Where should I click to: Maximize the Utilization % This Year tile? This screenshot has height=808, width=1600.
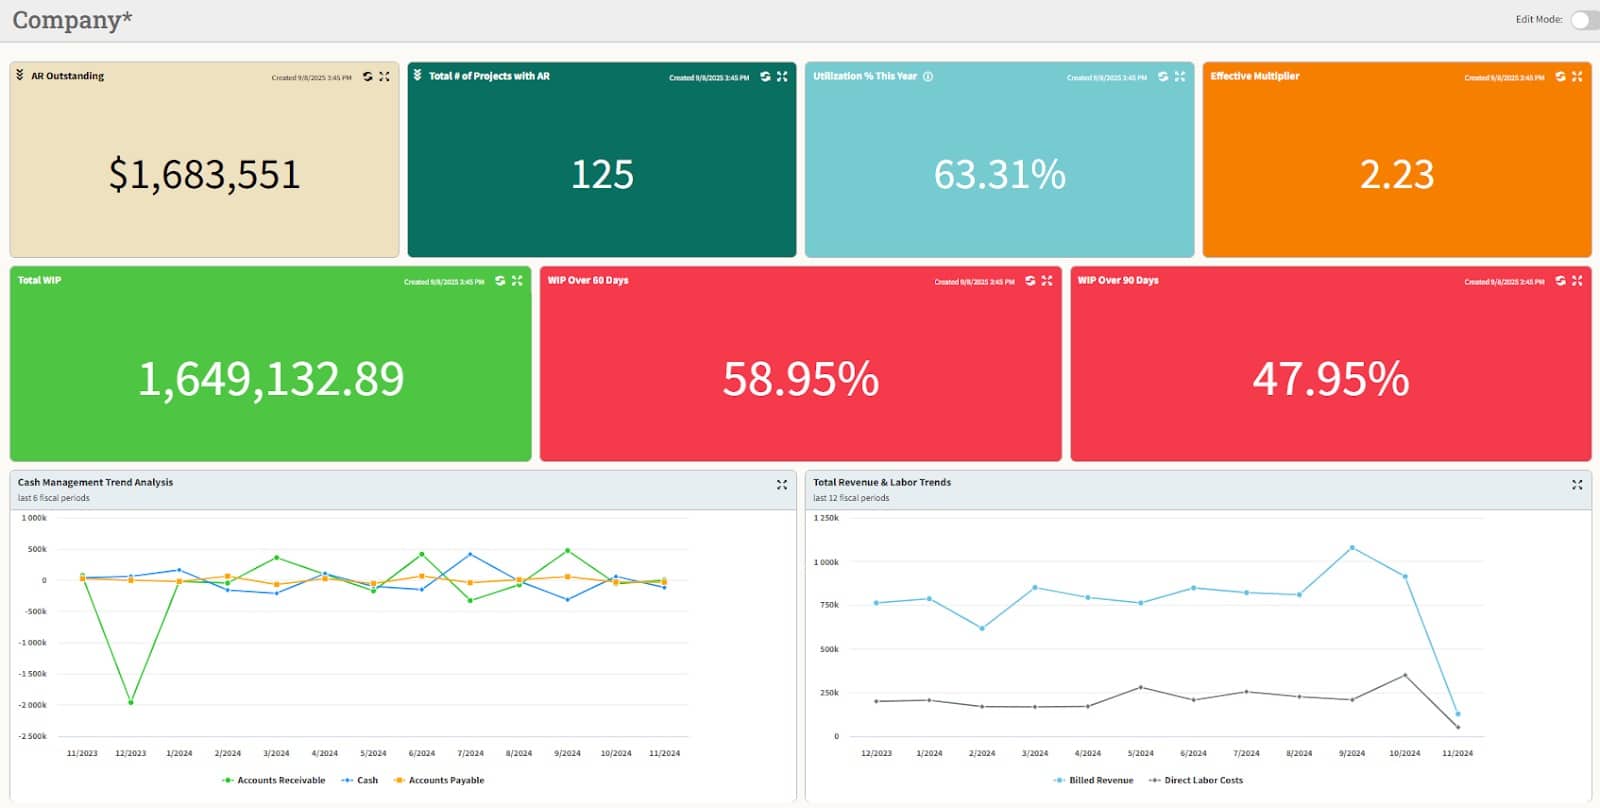(1180, 77)
